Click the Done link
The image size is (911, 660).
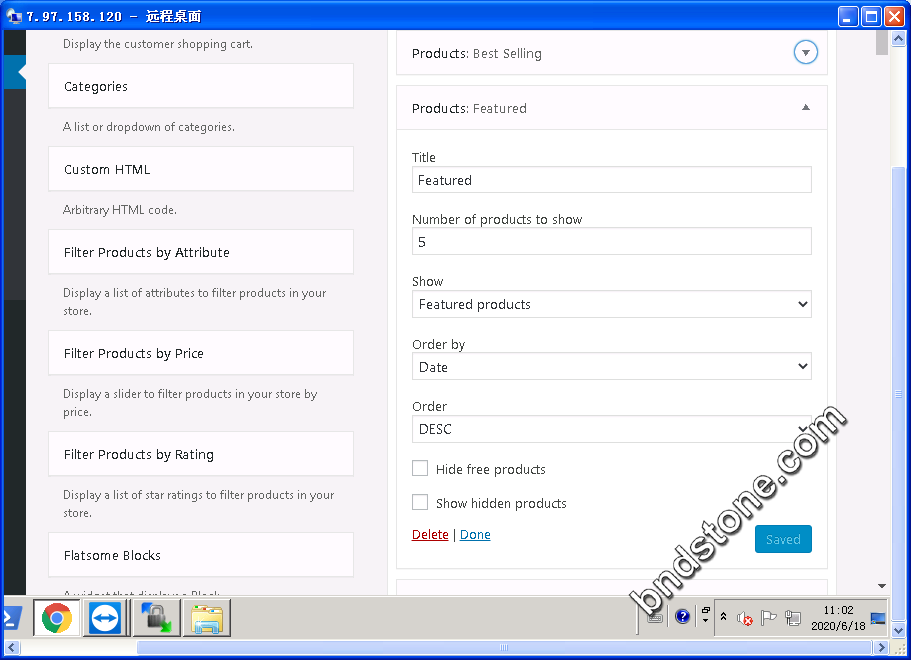[x=475, y=535]
